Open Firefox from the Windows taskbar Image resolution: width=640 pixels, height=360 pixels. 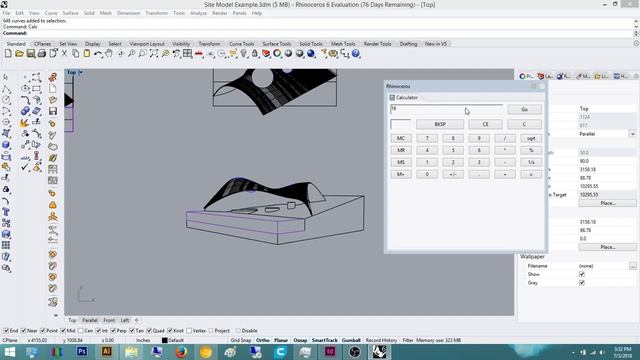(x=181, y=351)
